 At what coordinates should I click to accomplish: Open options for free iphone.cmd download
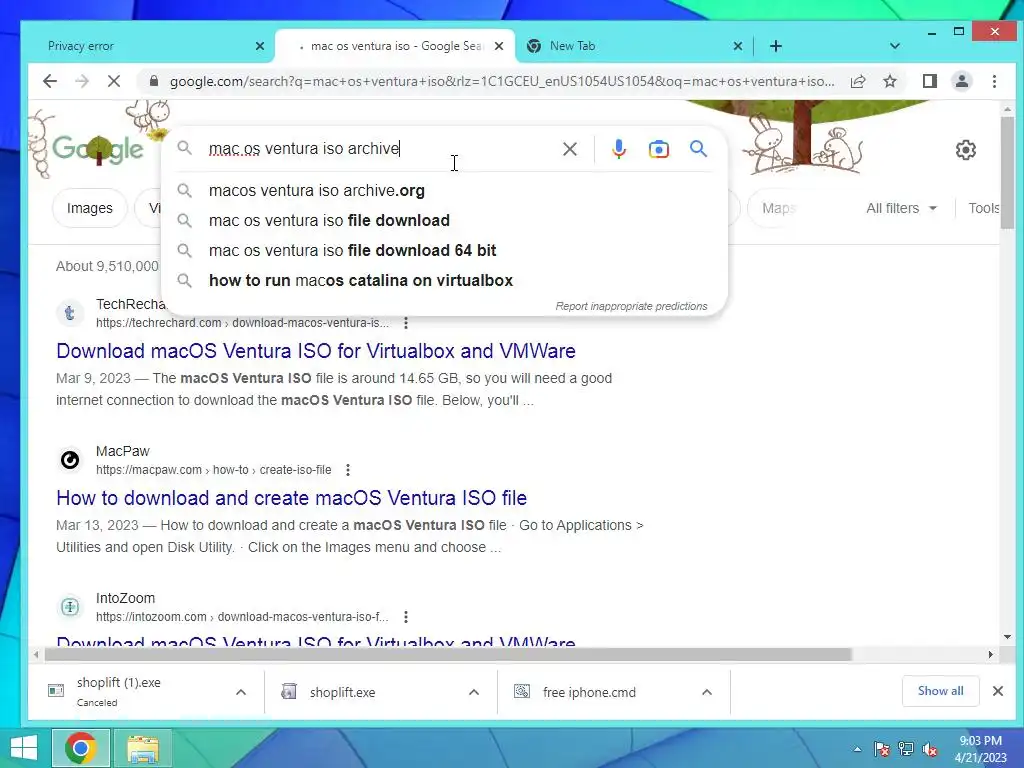point(707,692)
